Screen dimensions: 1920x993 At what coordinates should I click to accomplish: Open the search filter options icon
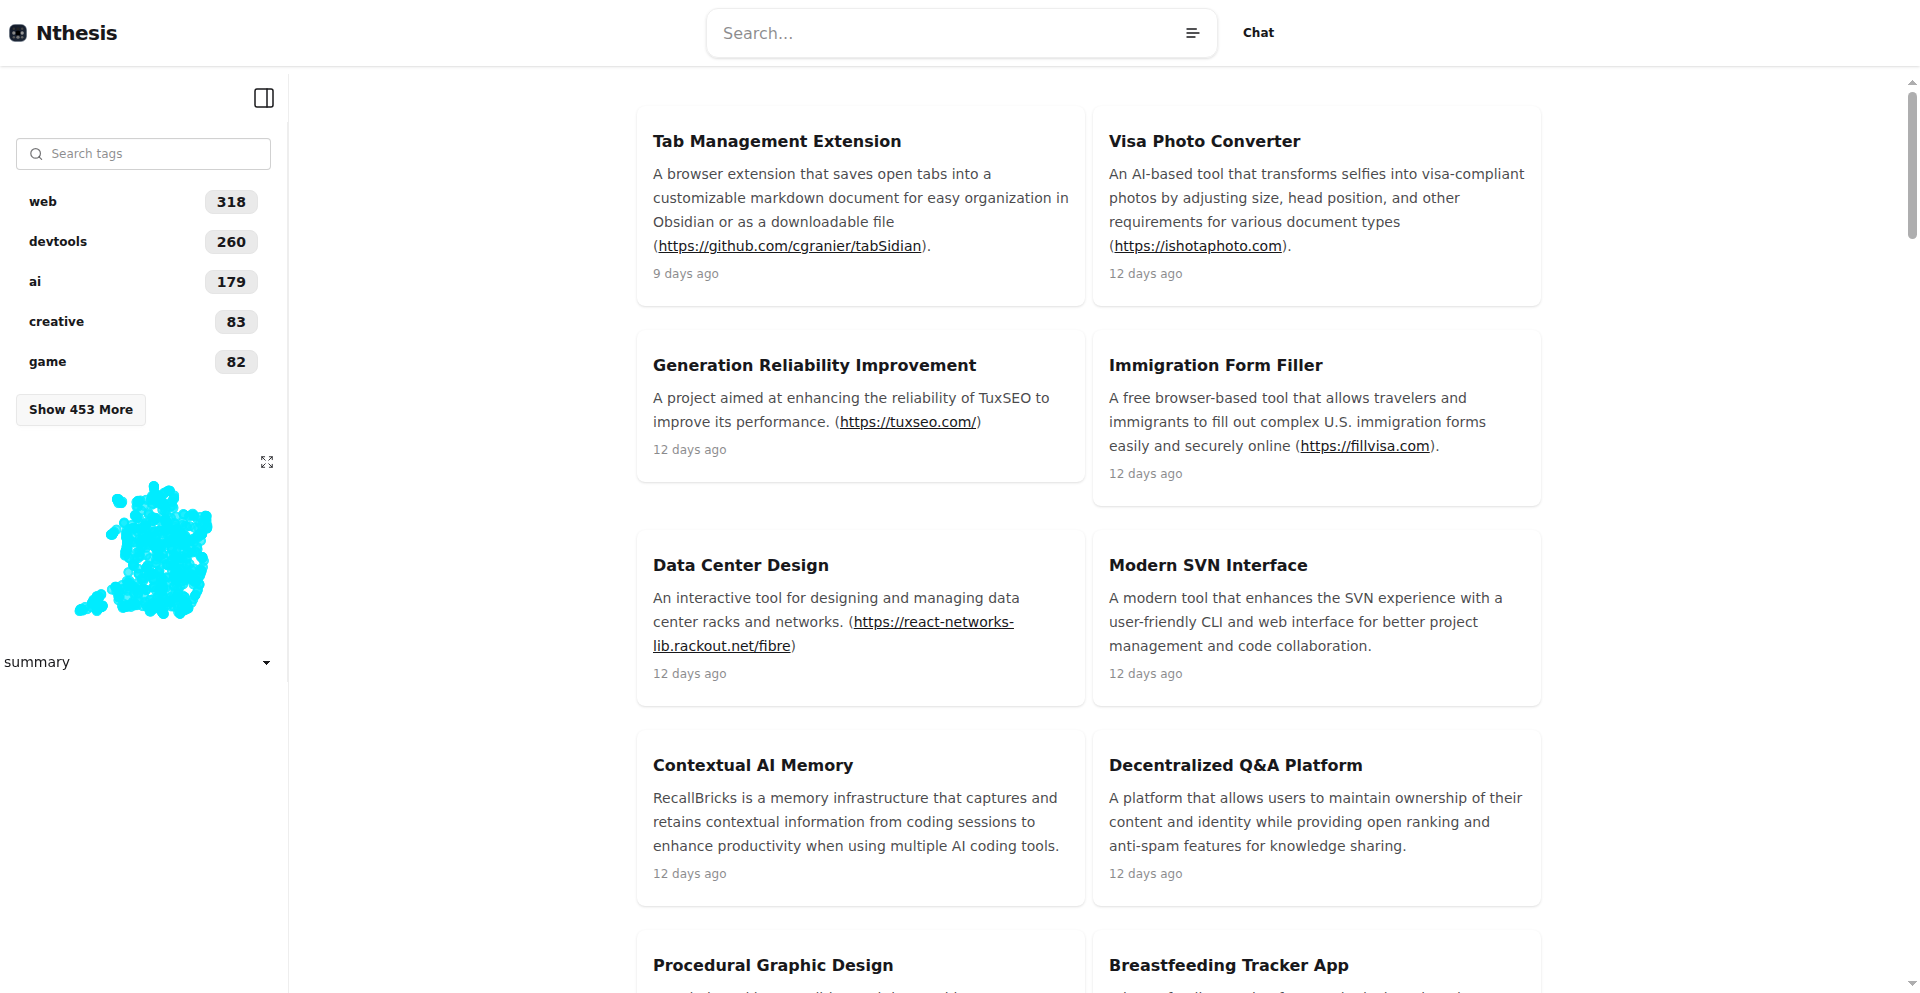point(1192,33)
